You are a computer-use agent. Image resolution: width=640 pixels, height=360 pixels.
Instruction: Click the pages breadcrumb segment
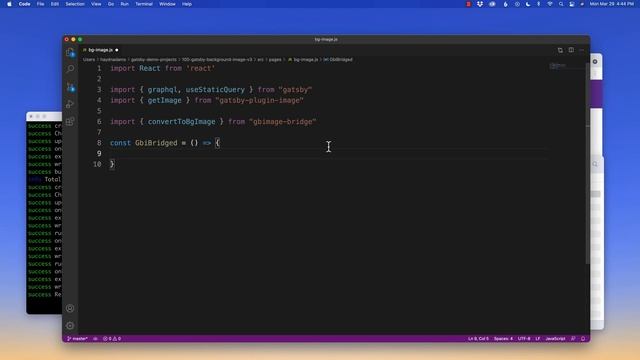click(x=275, y=60)
